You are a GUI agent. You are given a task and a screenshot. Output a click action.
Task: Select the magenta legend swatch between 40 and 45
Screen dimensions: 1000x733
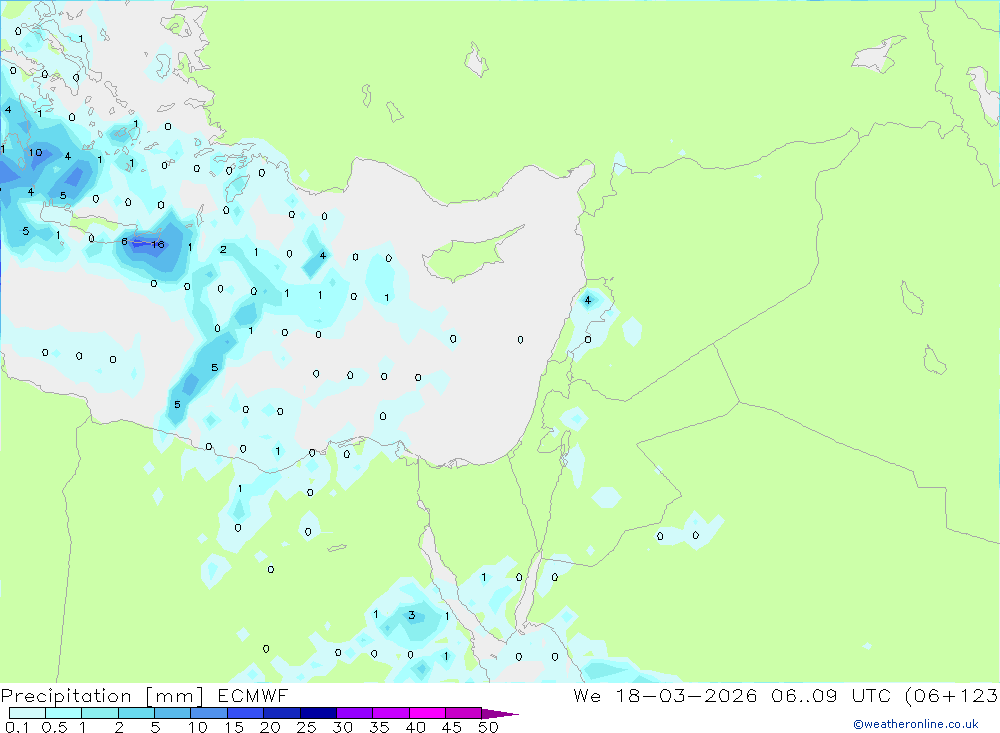(427, 713)
